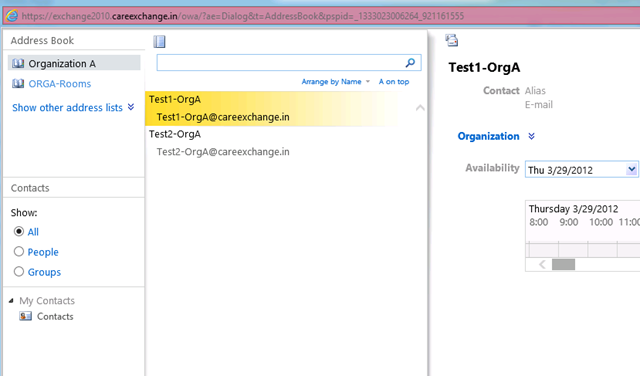Click the Contacts section heading
Viewport: 640px width, 376px height.
[x=30, y=188]
